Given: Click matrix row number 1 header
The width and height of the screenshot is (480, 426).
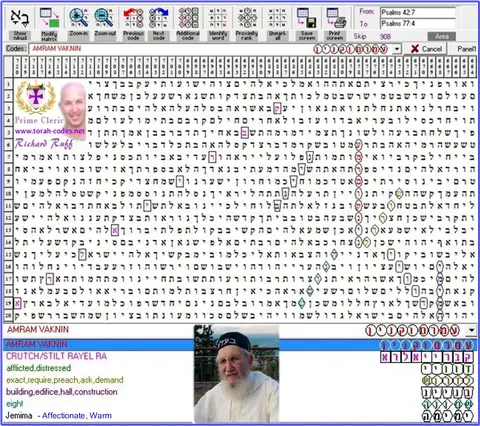Looking at the screenshot, I should coord(8,84).
